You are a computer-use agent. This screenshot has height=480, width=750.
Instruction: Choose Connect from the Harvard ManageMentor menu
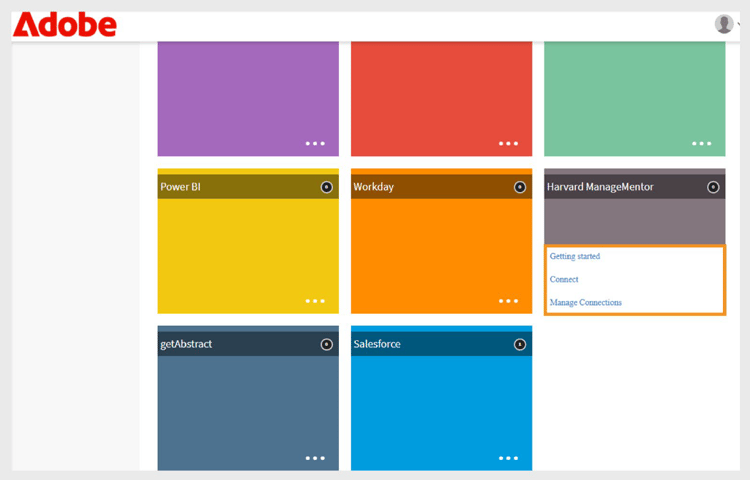[564, 279]
